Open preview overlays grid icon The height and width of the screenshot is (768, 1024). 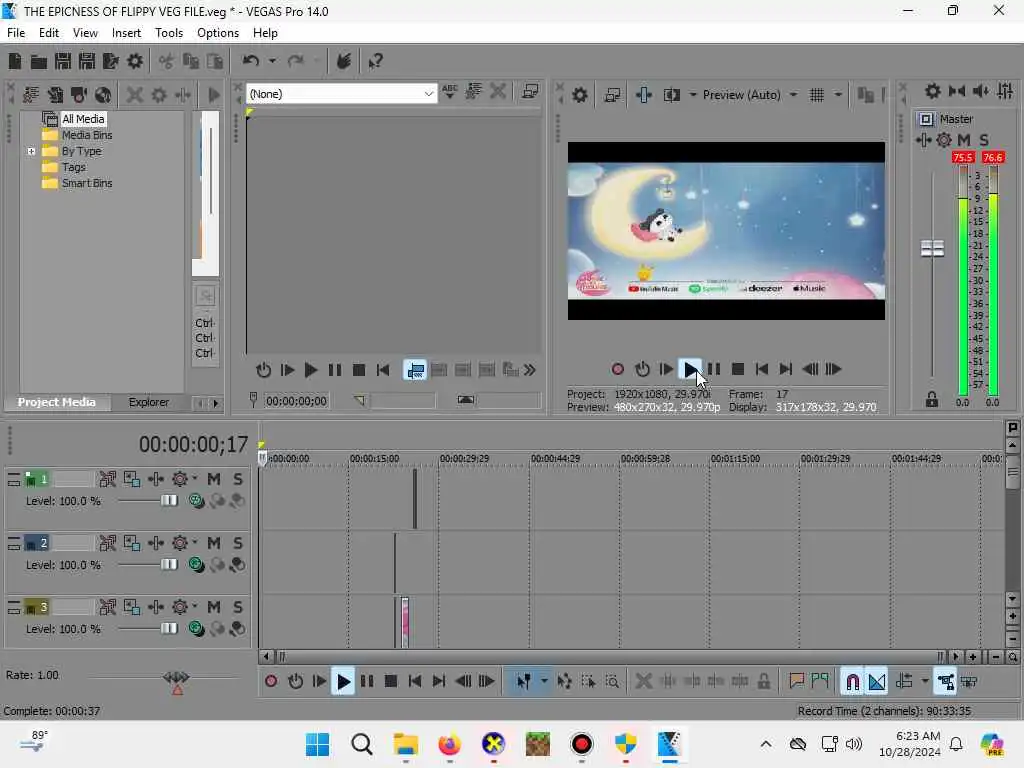point(816,95)
